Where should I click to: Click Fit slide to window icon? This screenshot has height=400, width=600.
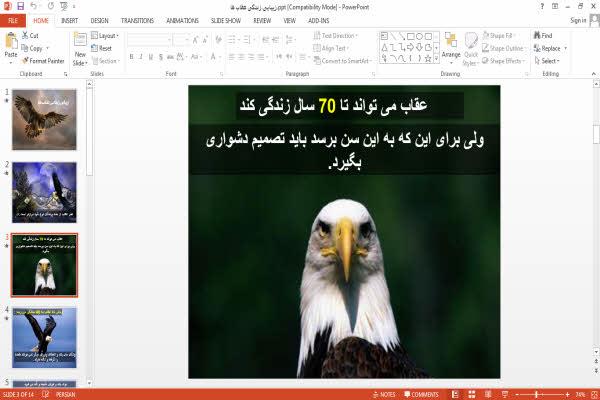click(x=595, y=394)
